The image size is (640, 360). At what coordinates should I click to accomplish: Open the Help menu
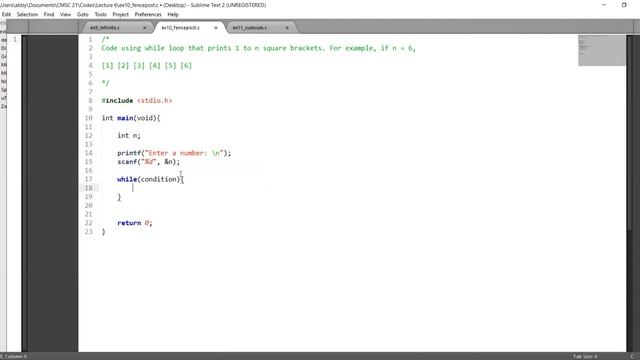173,14
